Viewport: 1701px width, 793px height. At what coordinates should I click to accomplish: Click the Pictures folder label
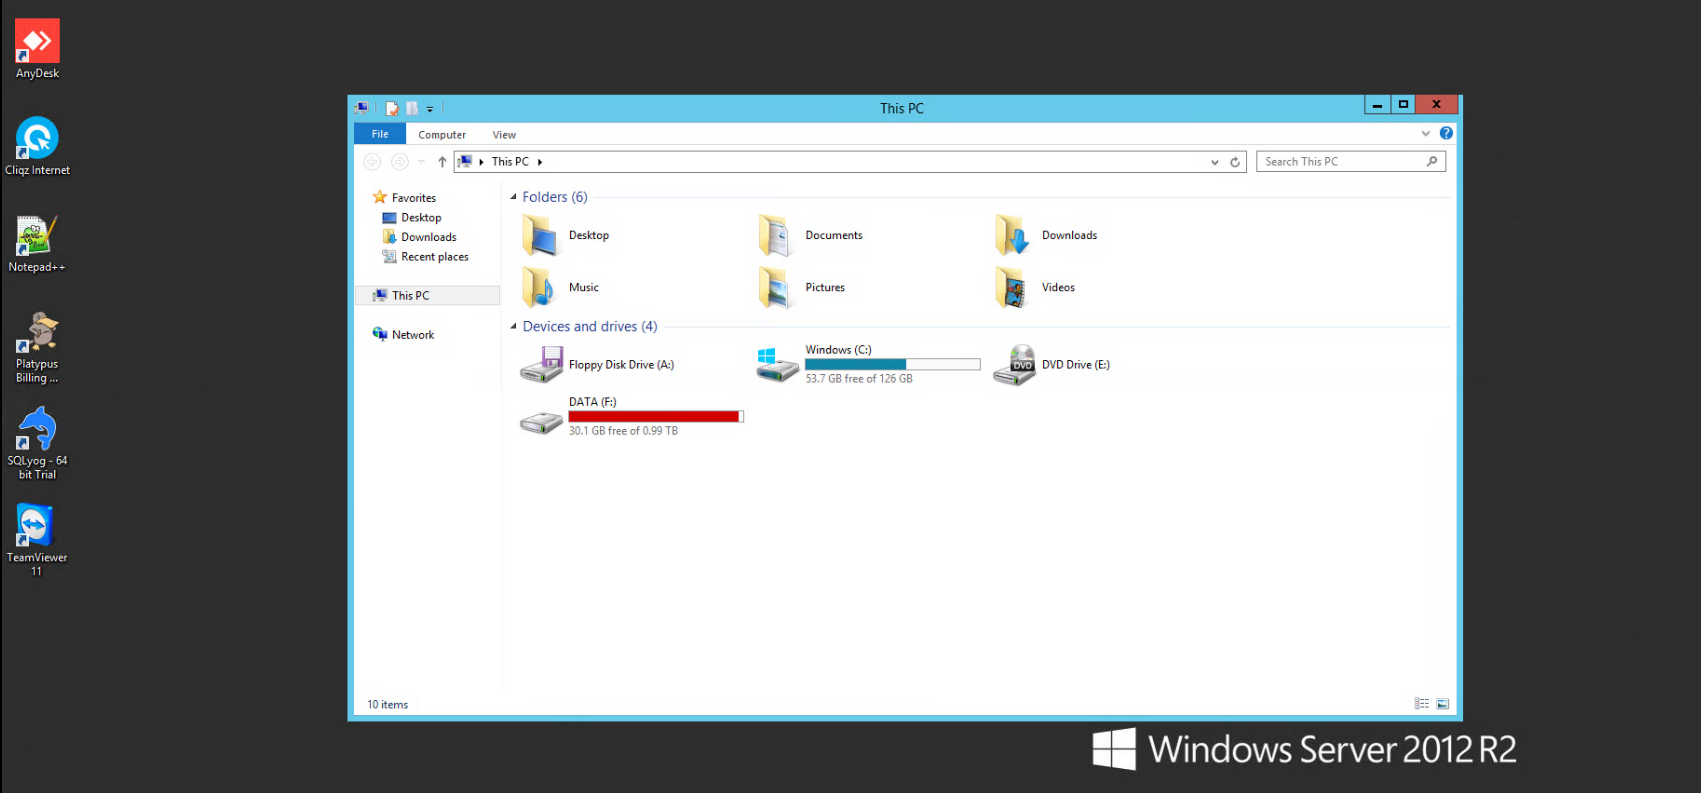(x=825, y=288)
